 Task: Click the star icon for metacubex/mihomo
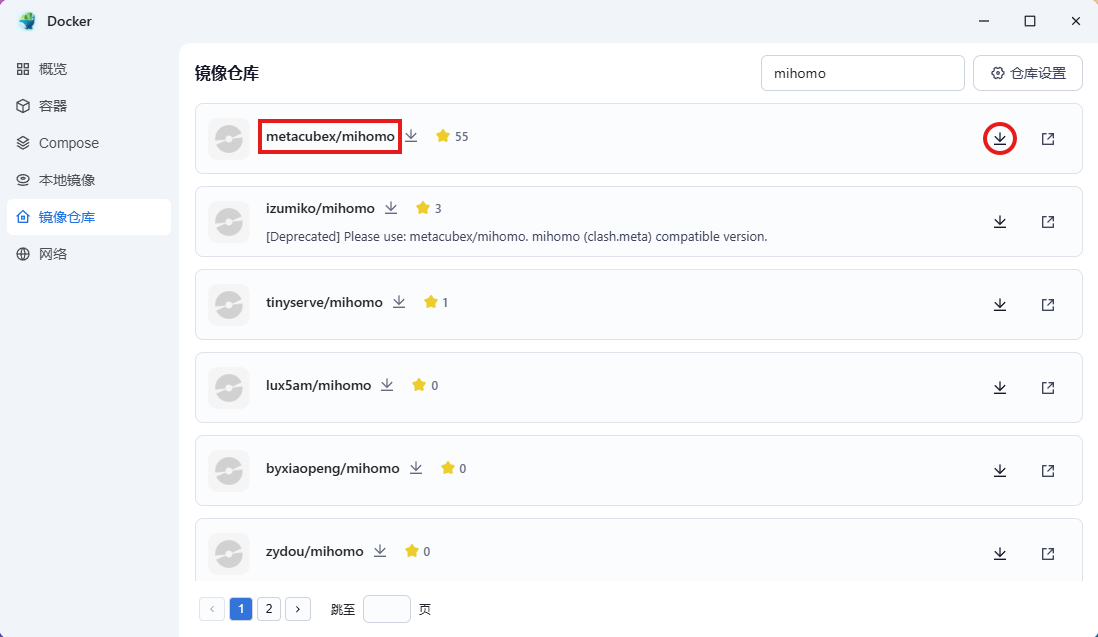point(443,136)
